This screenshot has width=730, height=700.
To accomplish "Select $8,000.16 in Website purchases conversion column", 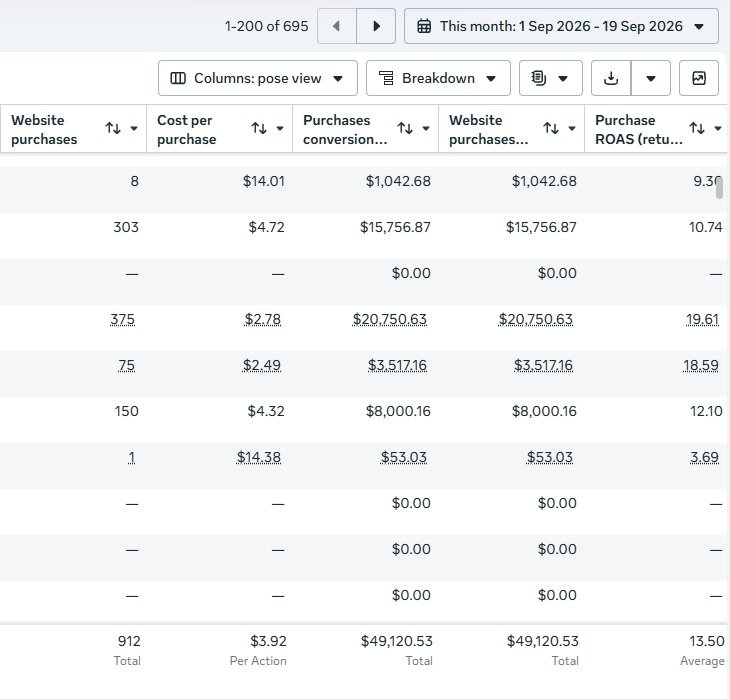I will [x=544, y=411].
